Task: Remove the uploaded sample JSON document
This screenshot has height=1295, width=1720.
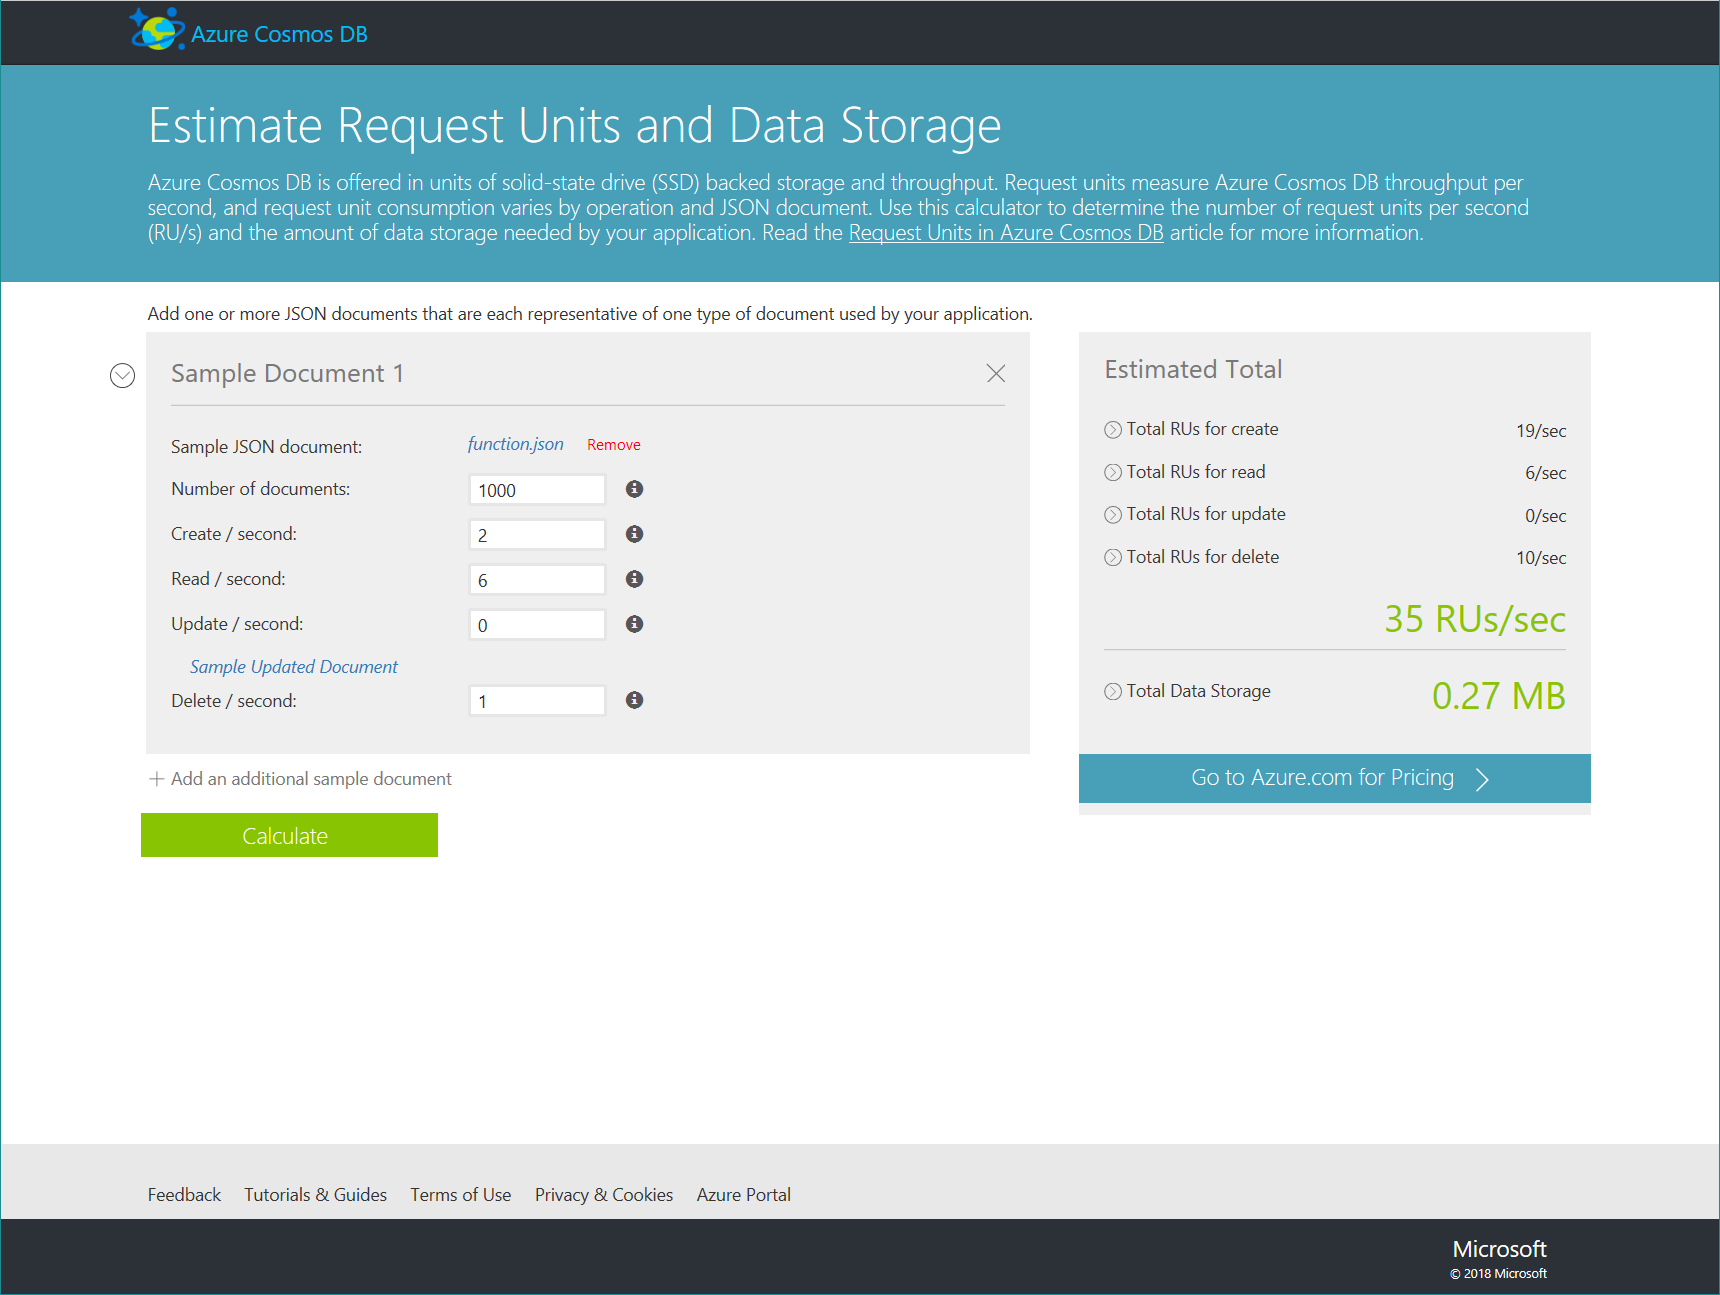Action: [x=614, y=445]
